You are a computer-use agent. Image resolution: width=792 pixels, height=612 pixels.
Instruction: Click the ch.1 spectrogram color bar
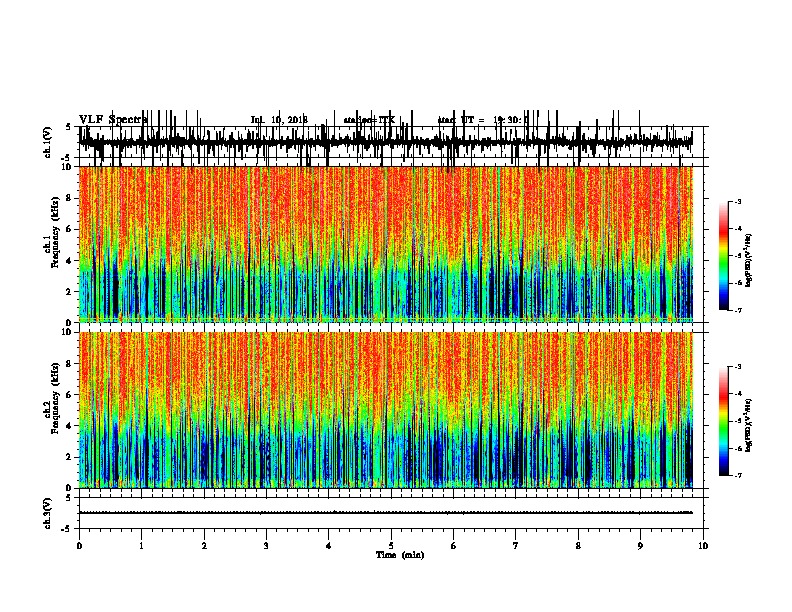tap(724, 256)
